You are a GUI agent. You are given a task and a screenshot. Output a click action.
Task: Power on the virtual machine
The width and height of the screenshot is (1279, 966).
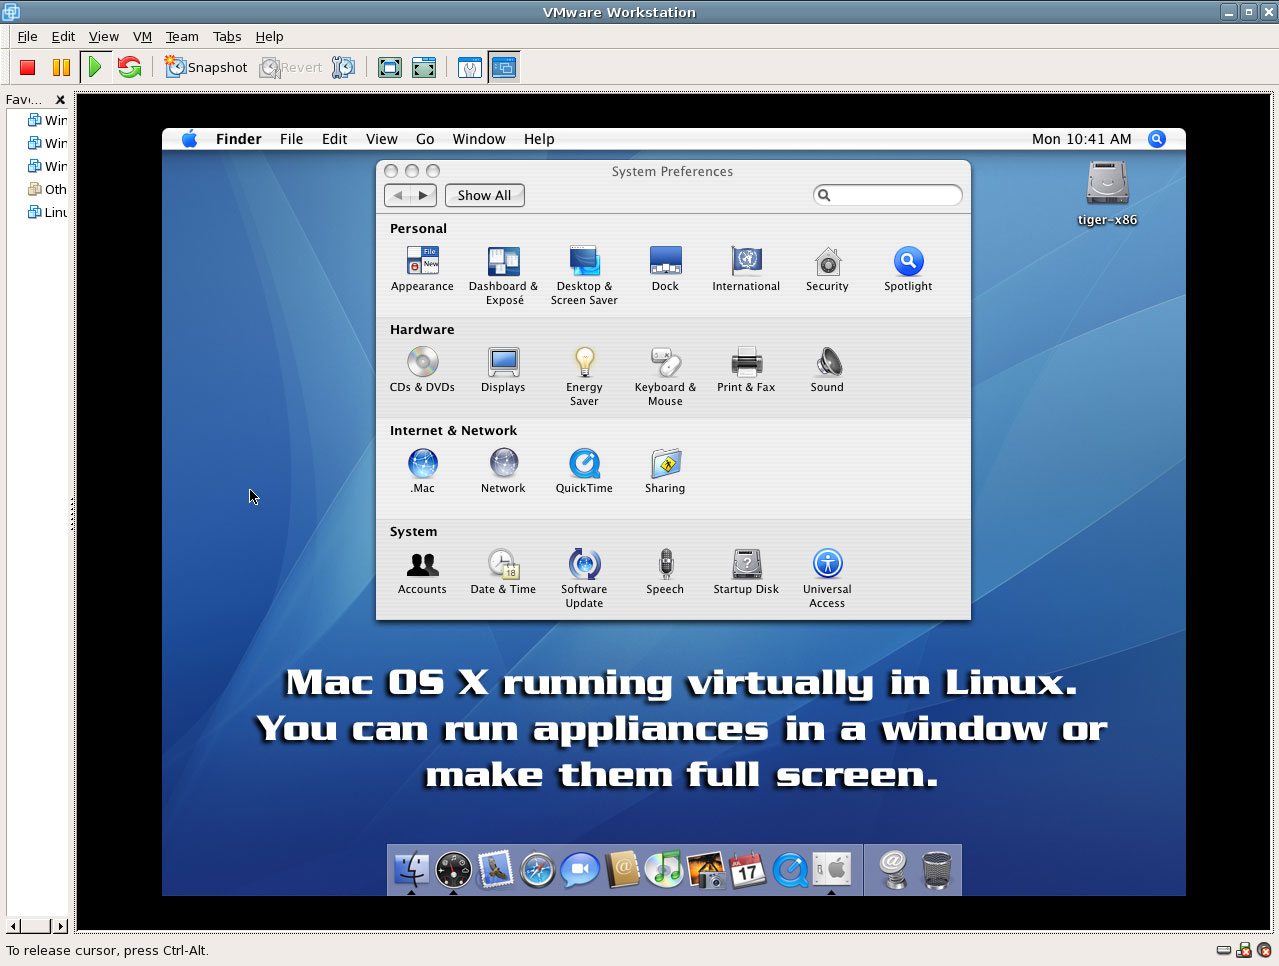point(95,67)
